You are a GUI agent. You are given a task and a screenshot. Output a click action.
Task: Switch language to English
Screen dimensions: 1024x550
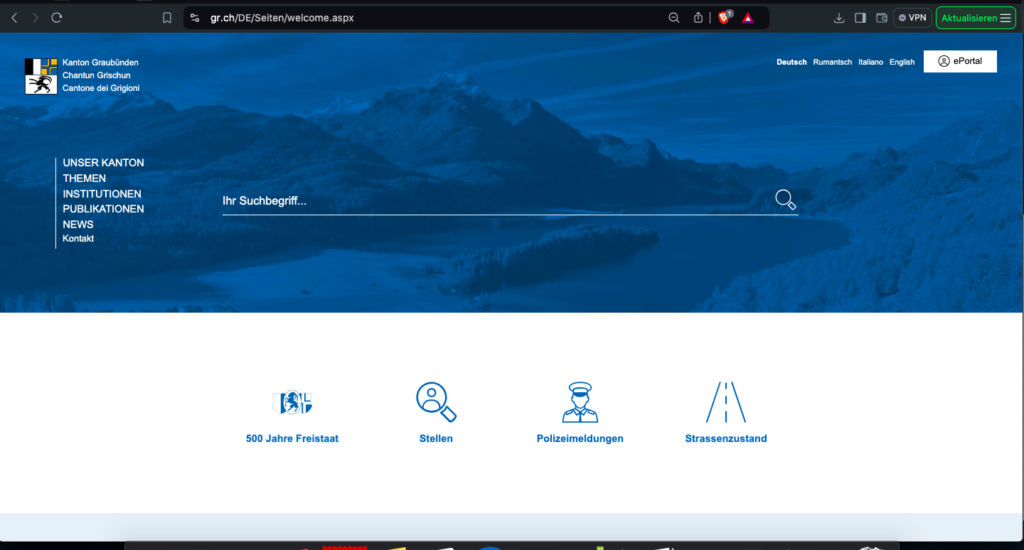pos(902,62)
